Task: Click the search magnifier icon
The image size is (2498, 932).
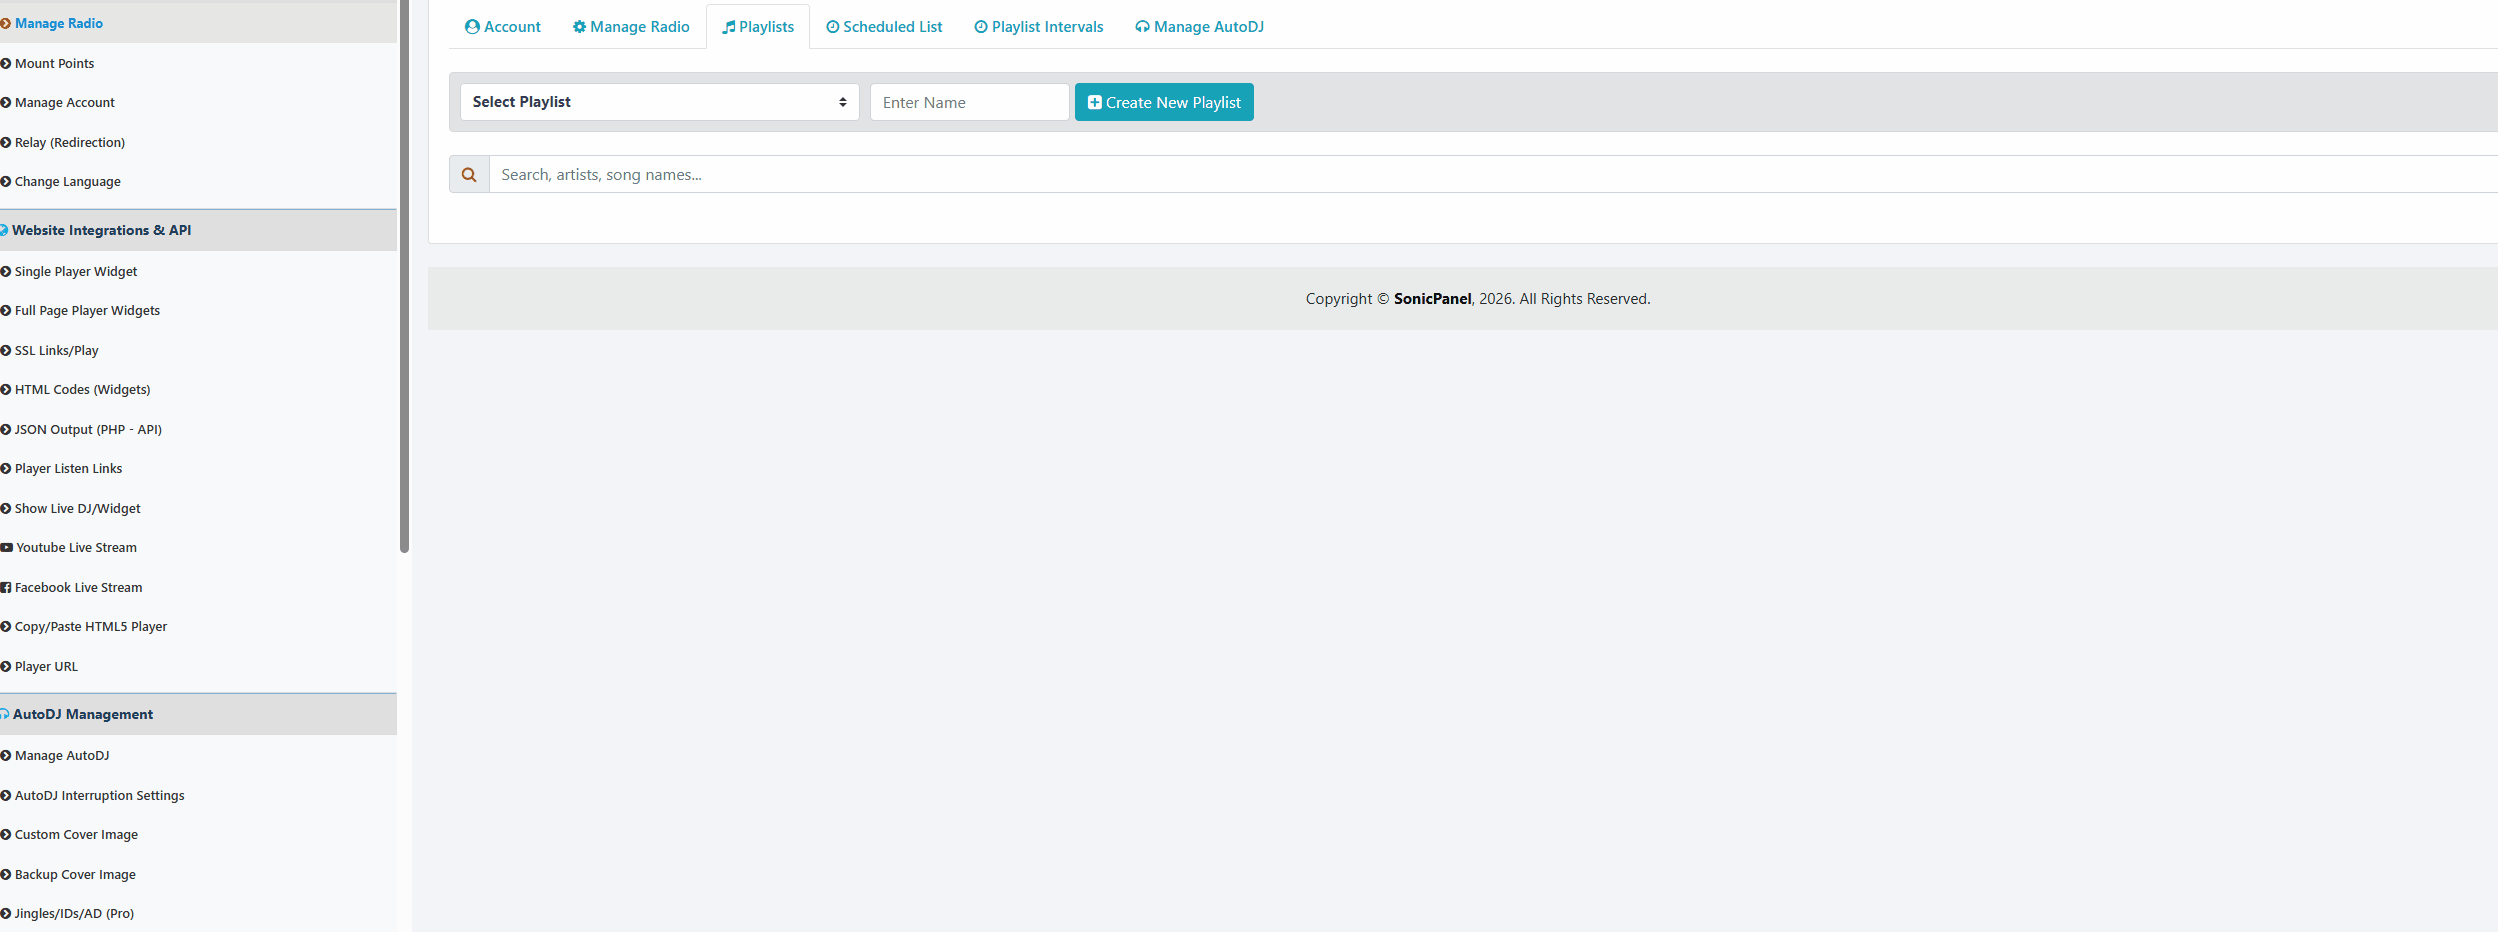Action: tap(469, 175)
